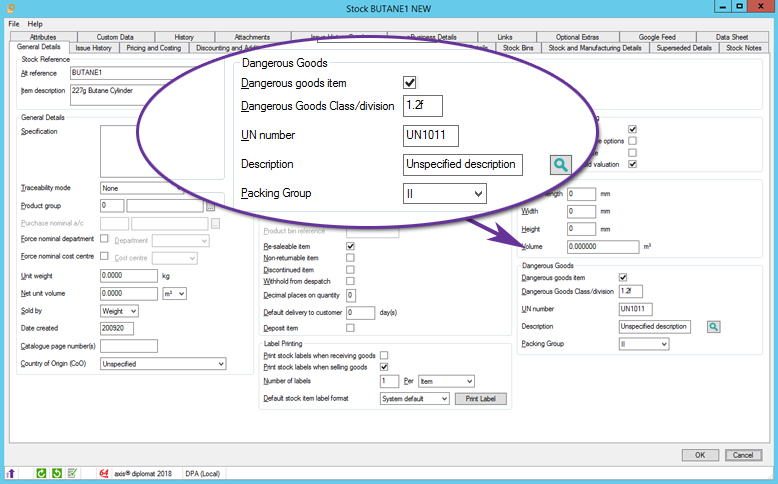Select the Issue History tab
This screenshot has height=484, width=778.
(x=94, y=48)
